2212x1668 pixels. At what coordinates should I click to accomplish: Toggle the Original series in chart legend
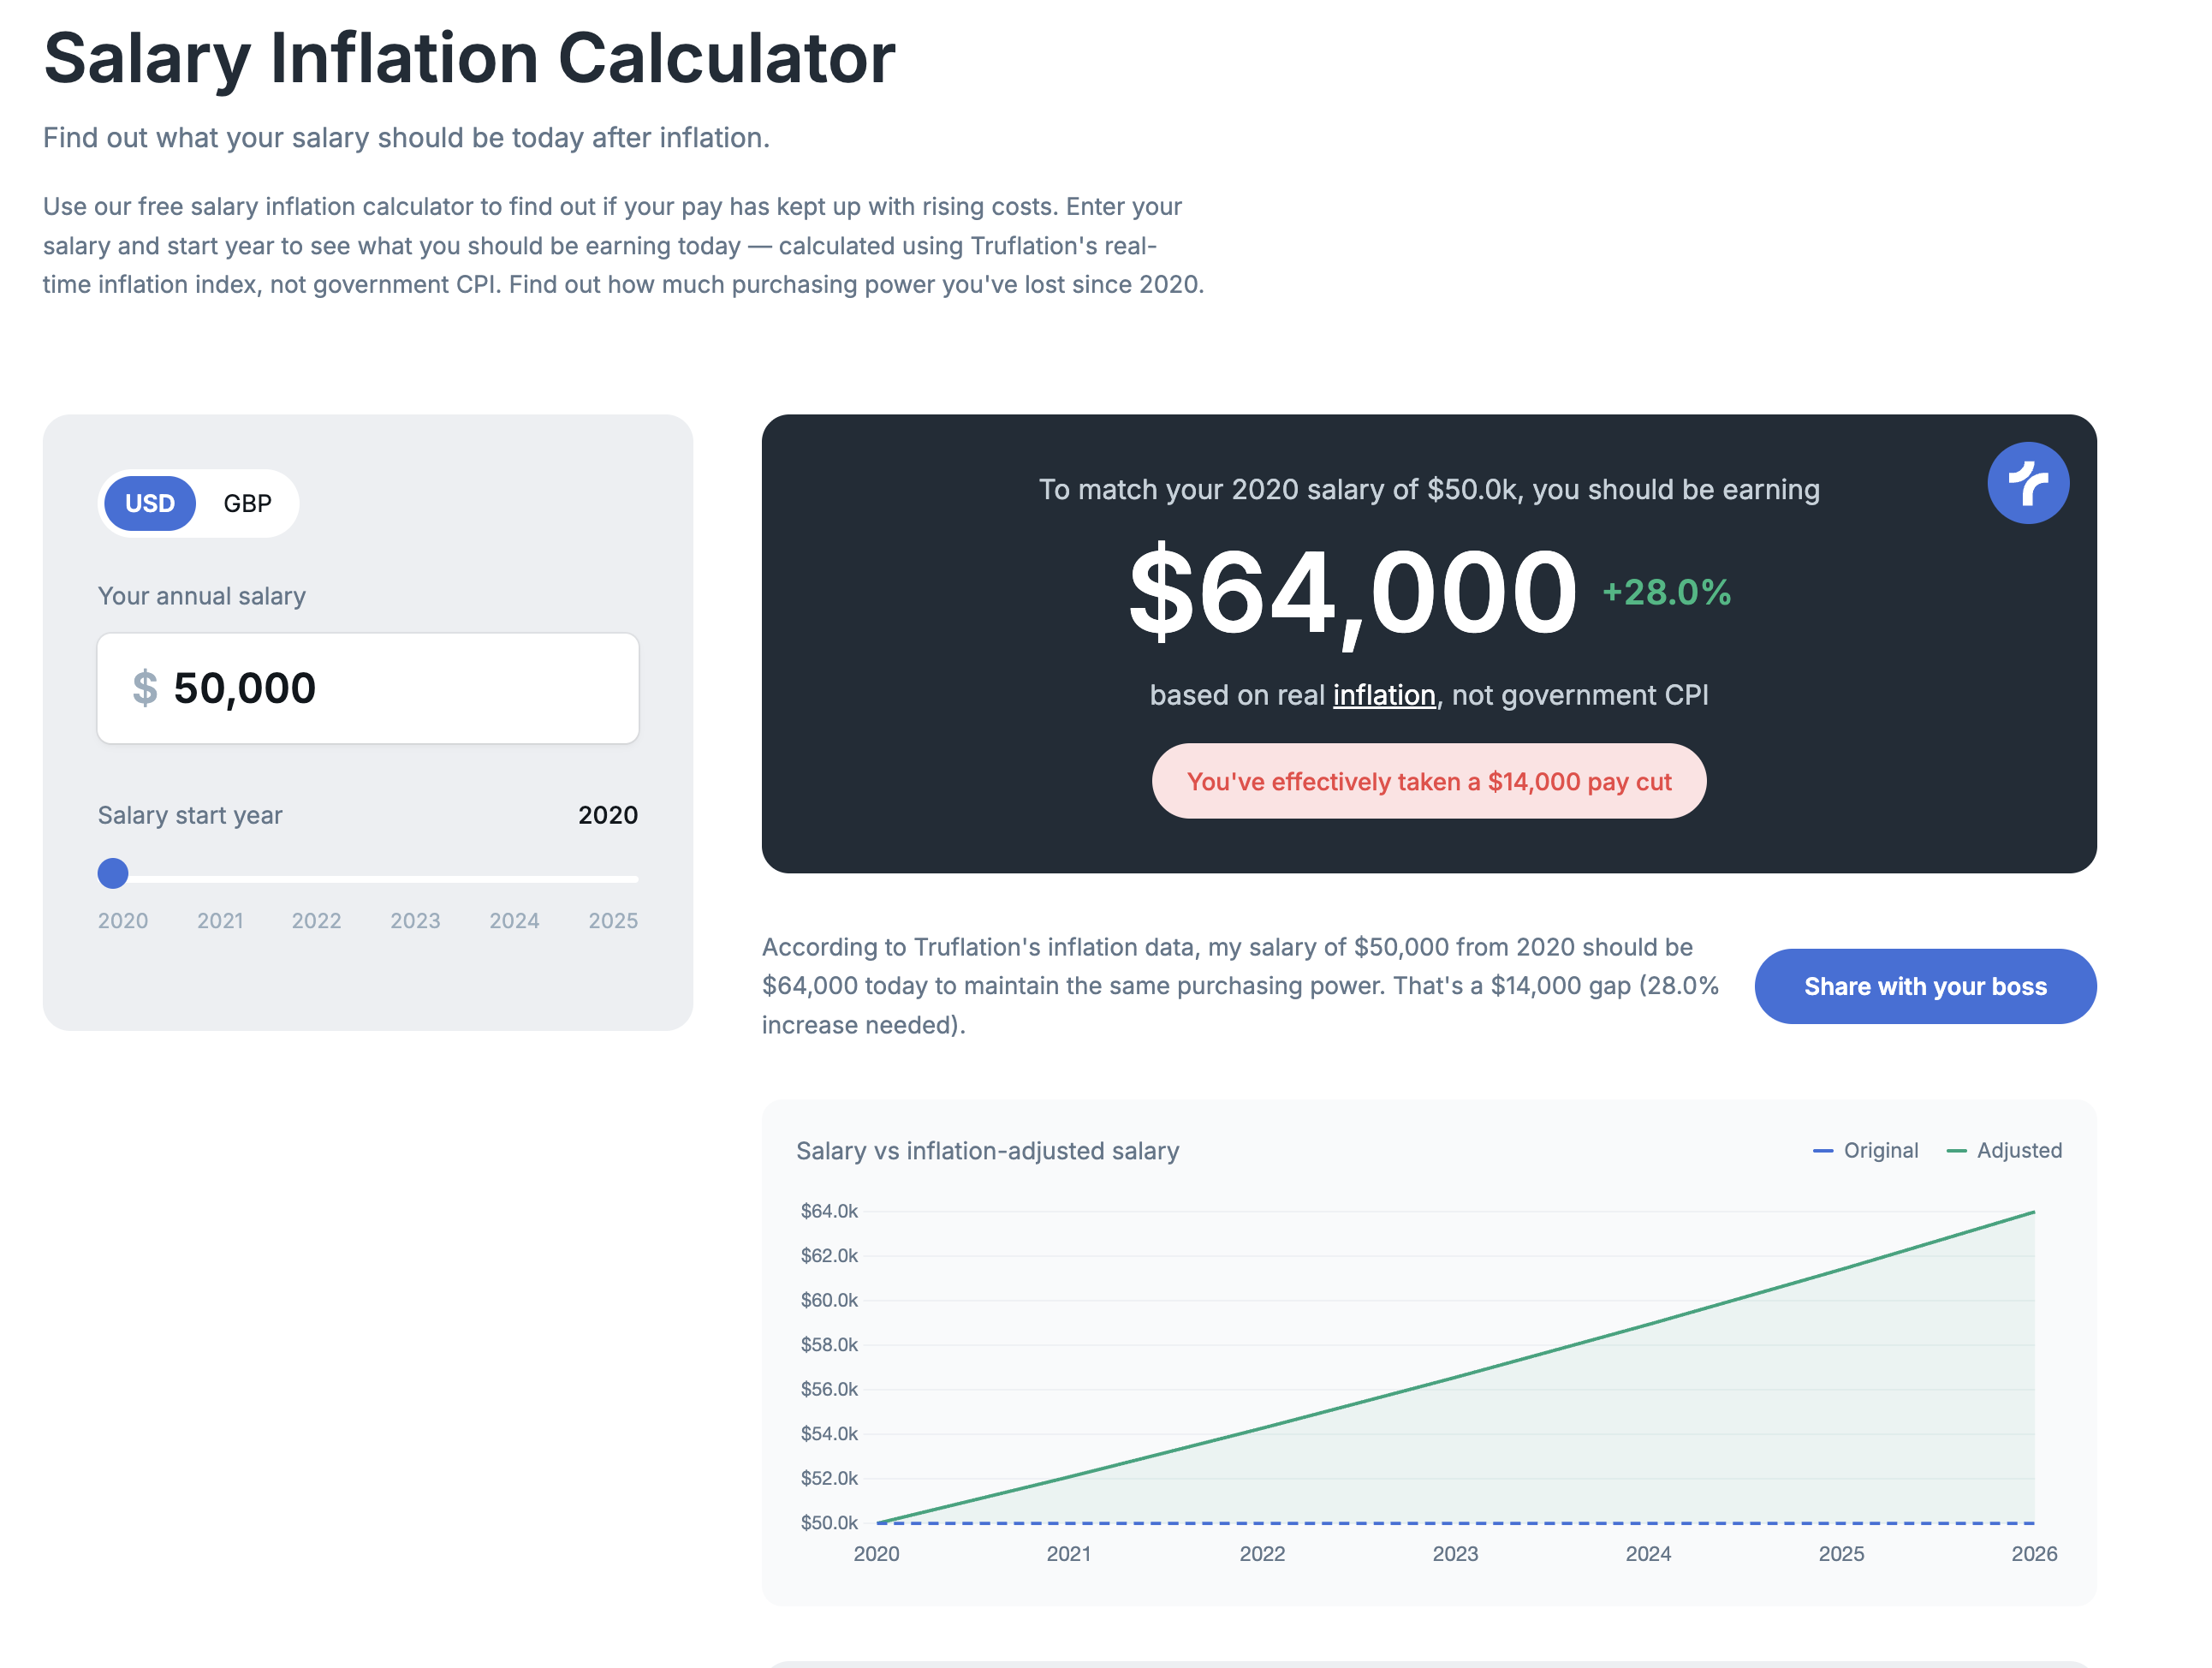(x=1866, y=1150)
